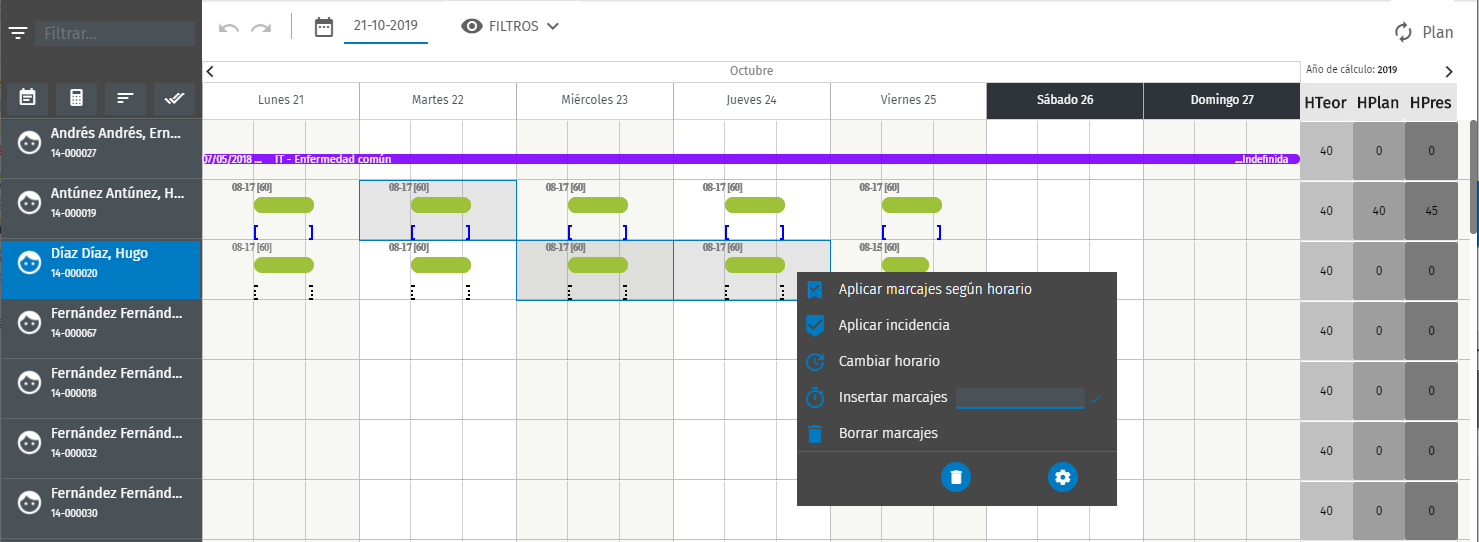
Task: Click the Lunes 21 column header
Action: [x=281, y=100]
